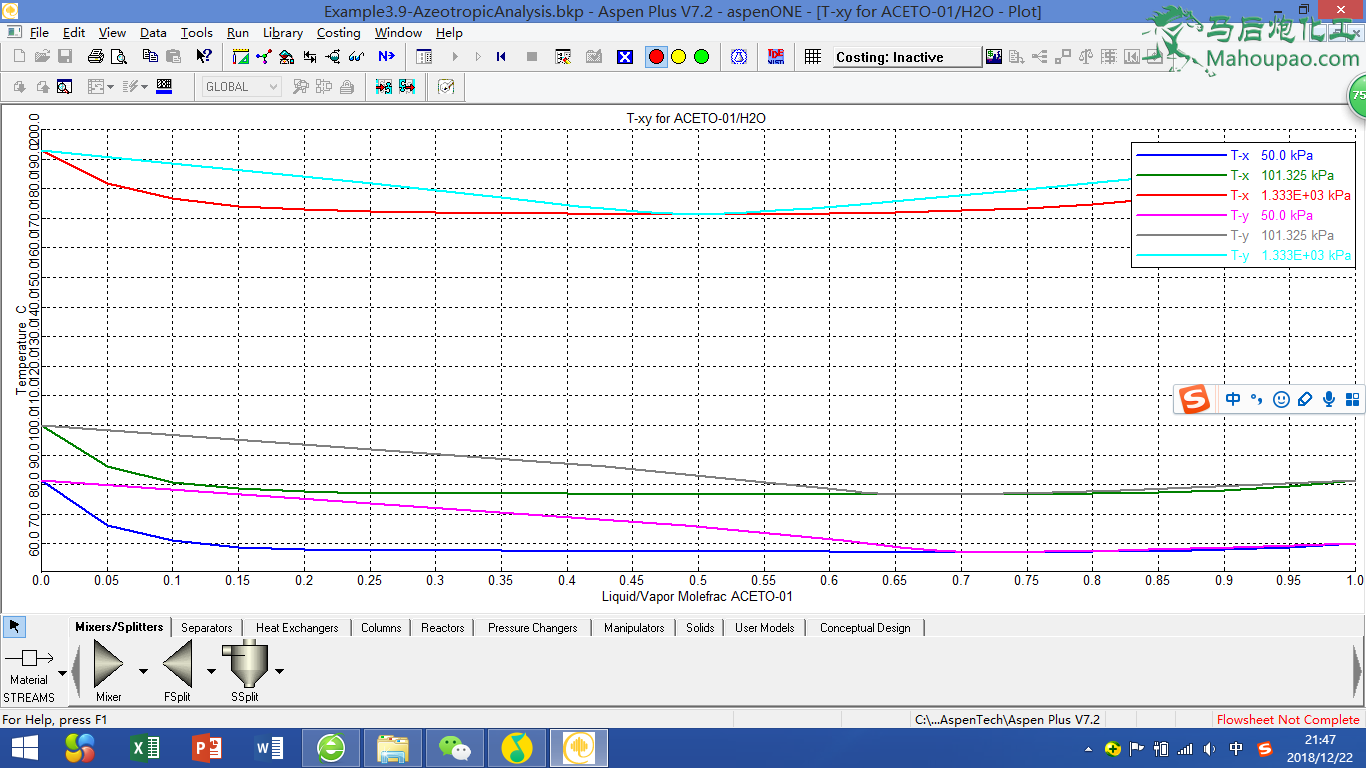Click the Print toolbar icon
The height and width of the screenshot is (768, 1366).
click(96, 57)
